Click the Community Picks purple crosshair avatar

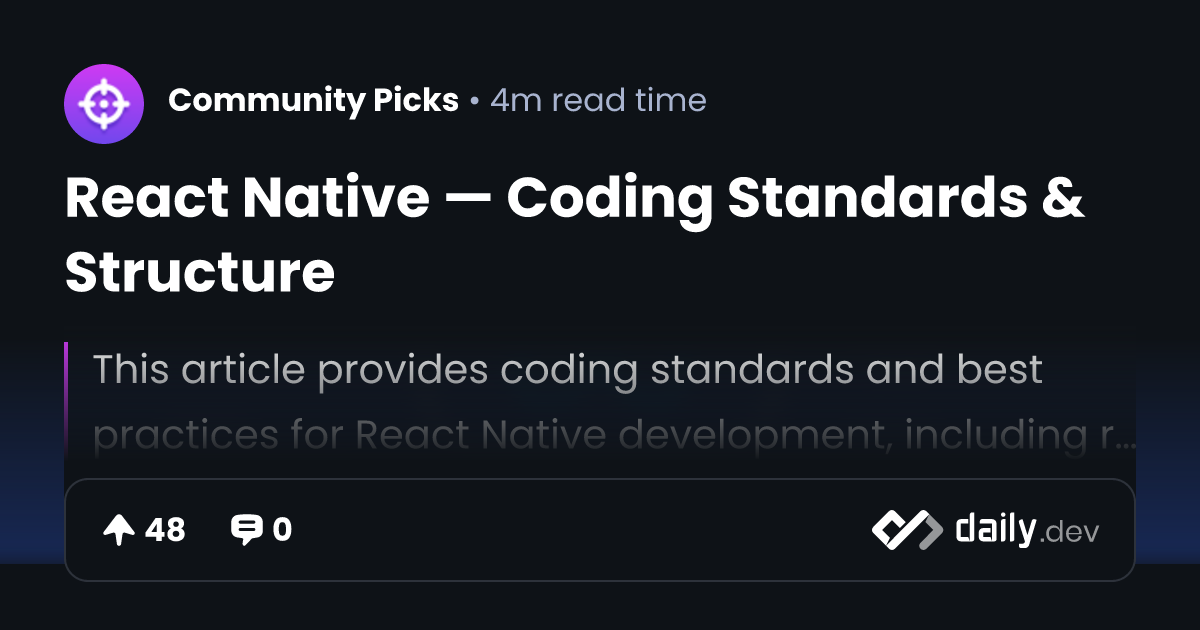click(104, 102)
